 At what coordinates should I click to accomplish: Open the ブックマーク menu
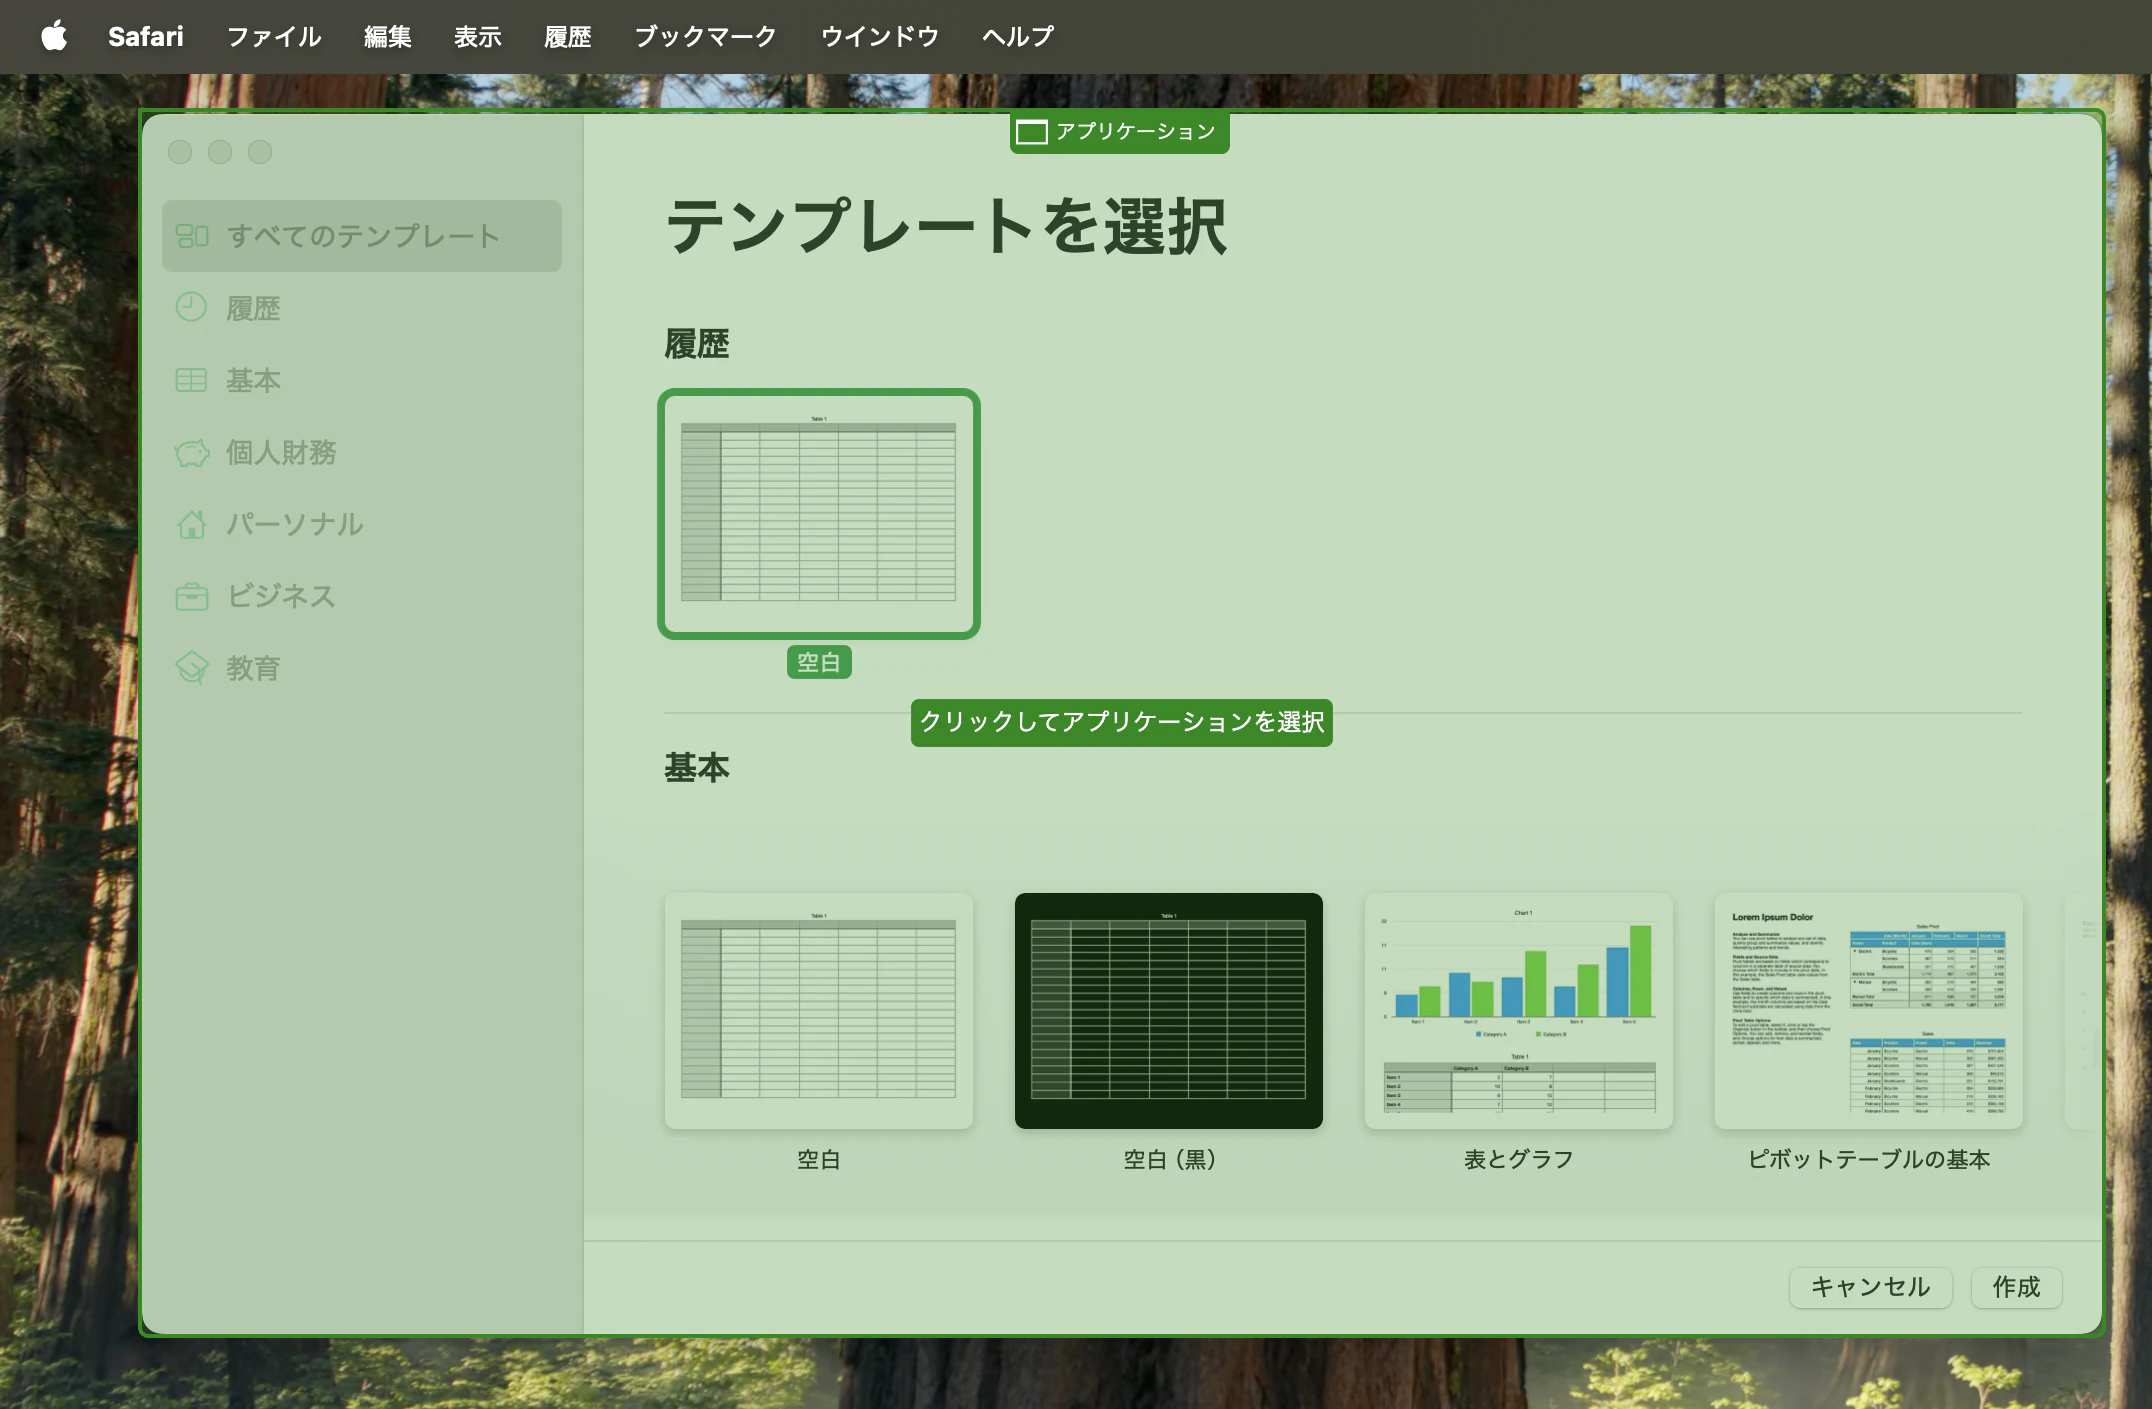[x=706, y=37]
